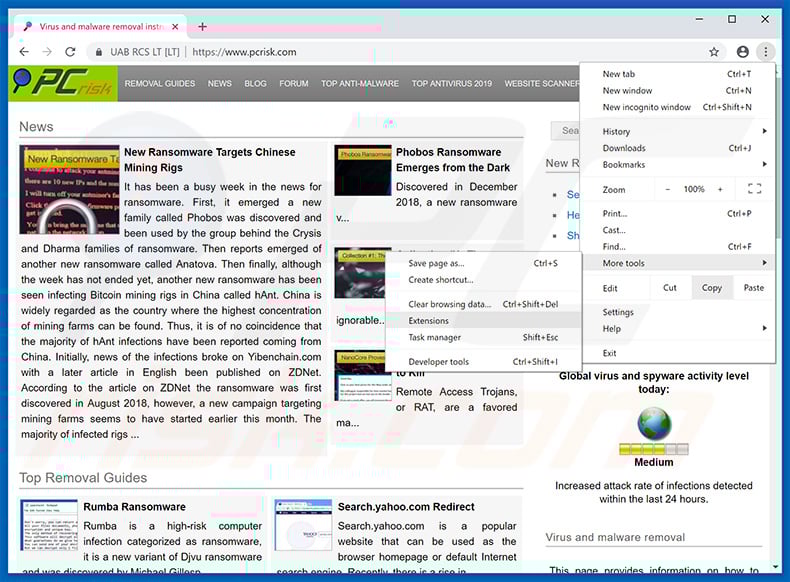Click the globe virus activity icon
The width and height of the screenshot is (790, 582).
coord(654,423)
